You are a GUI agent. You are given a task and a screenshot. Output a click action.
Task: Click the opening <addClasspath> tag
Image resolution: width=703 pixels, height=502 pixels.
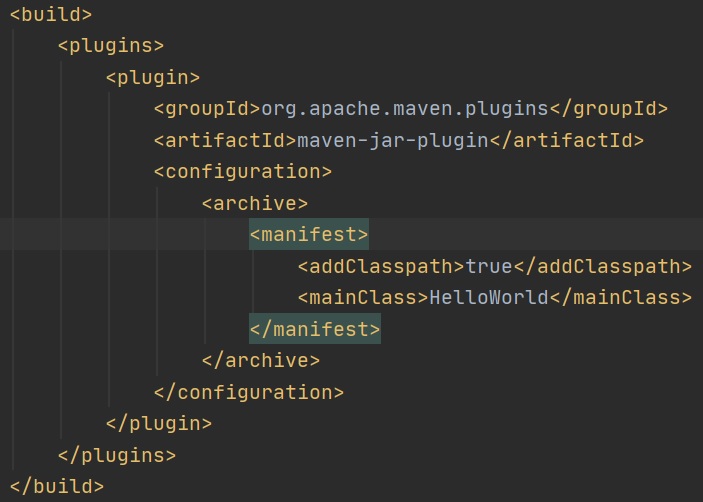[x=381, y=266]
